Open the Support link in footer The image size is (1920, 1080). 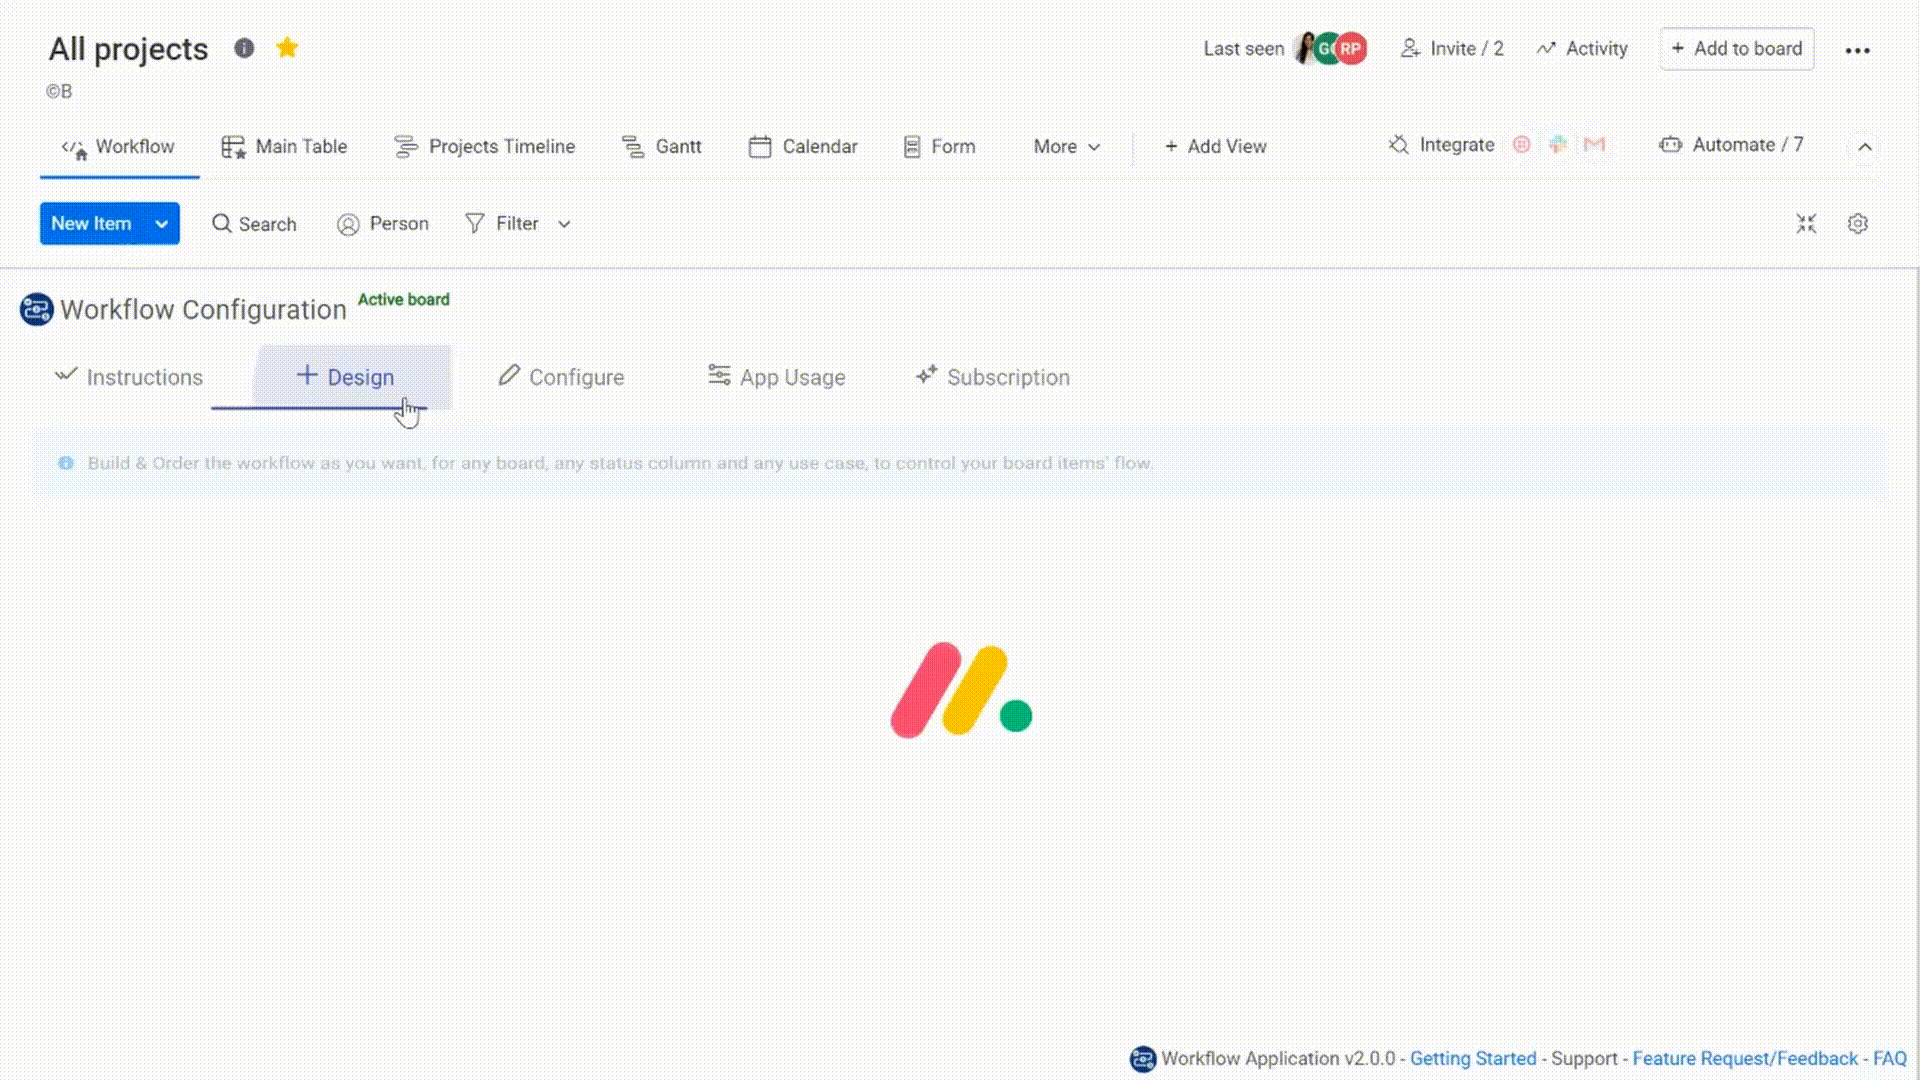click(1584, 1058)
